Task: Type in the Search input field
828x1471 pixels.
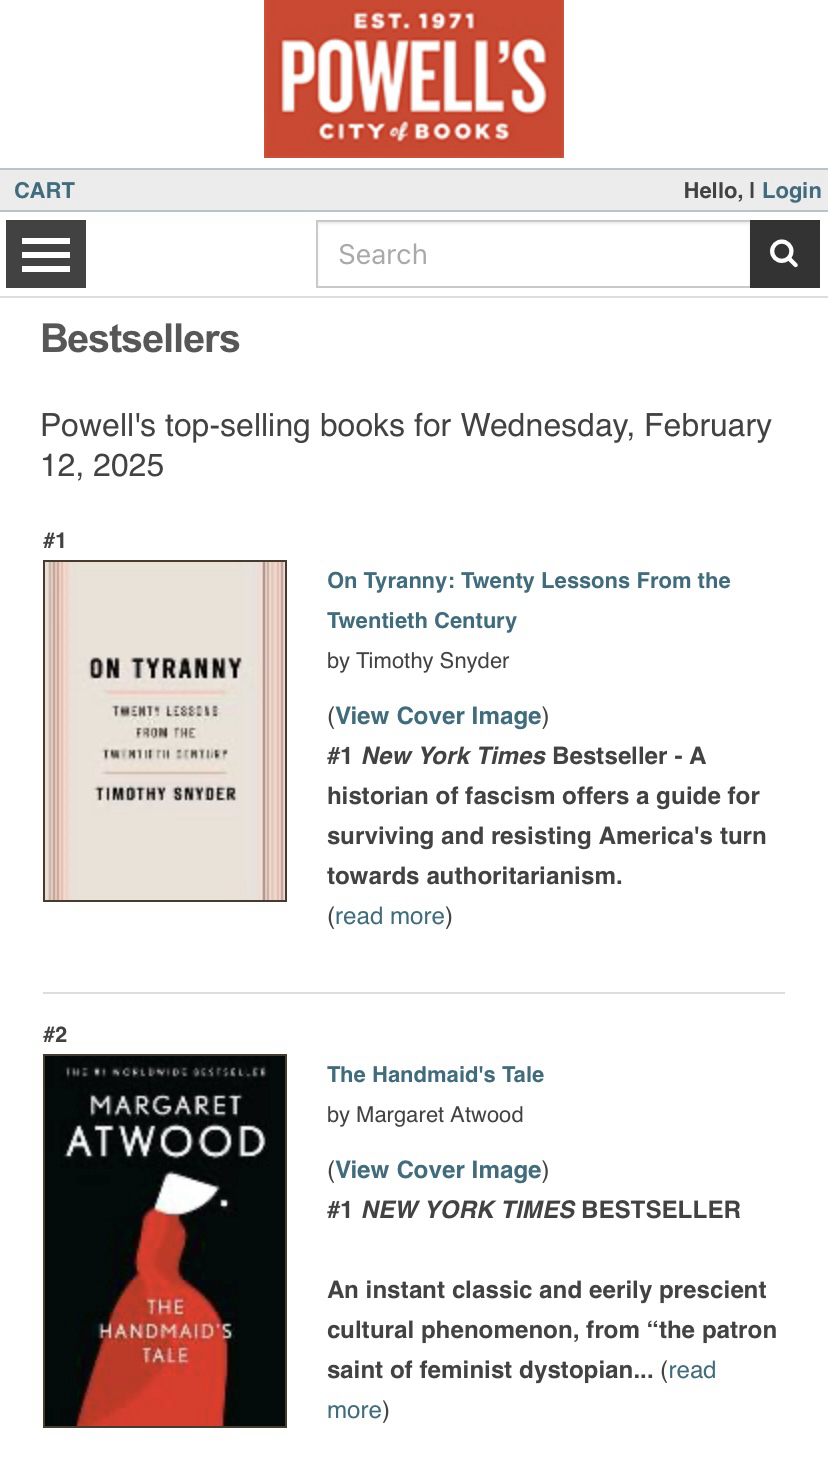Action: 533,254
